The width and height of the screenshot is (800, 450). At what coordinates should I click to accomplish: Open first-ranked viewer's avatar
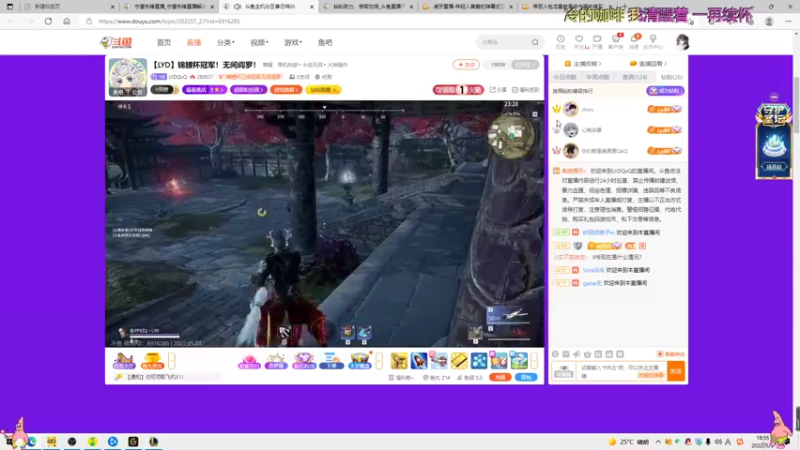click(x=571, y=109)
